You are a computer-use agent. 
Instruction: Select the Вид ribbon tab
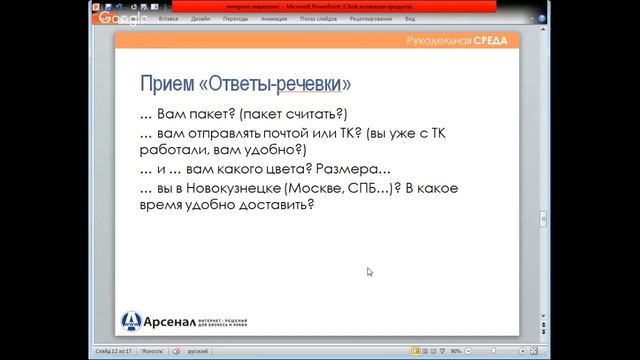pos(410,19)
